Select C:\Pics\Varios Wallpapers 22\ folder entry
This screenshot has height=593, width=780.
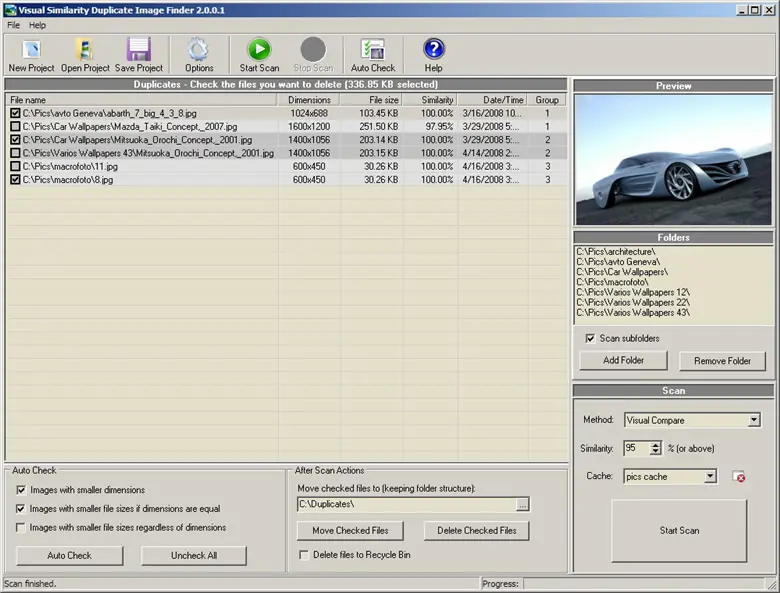633,302
